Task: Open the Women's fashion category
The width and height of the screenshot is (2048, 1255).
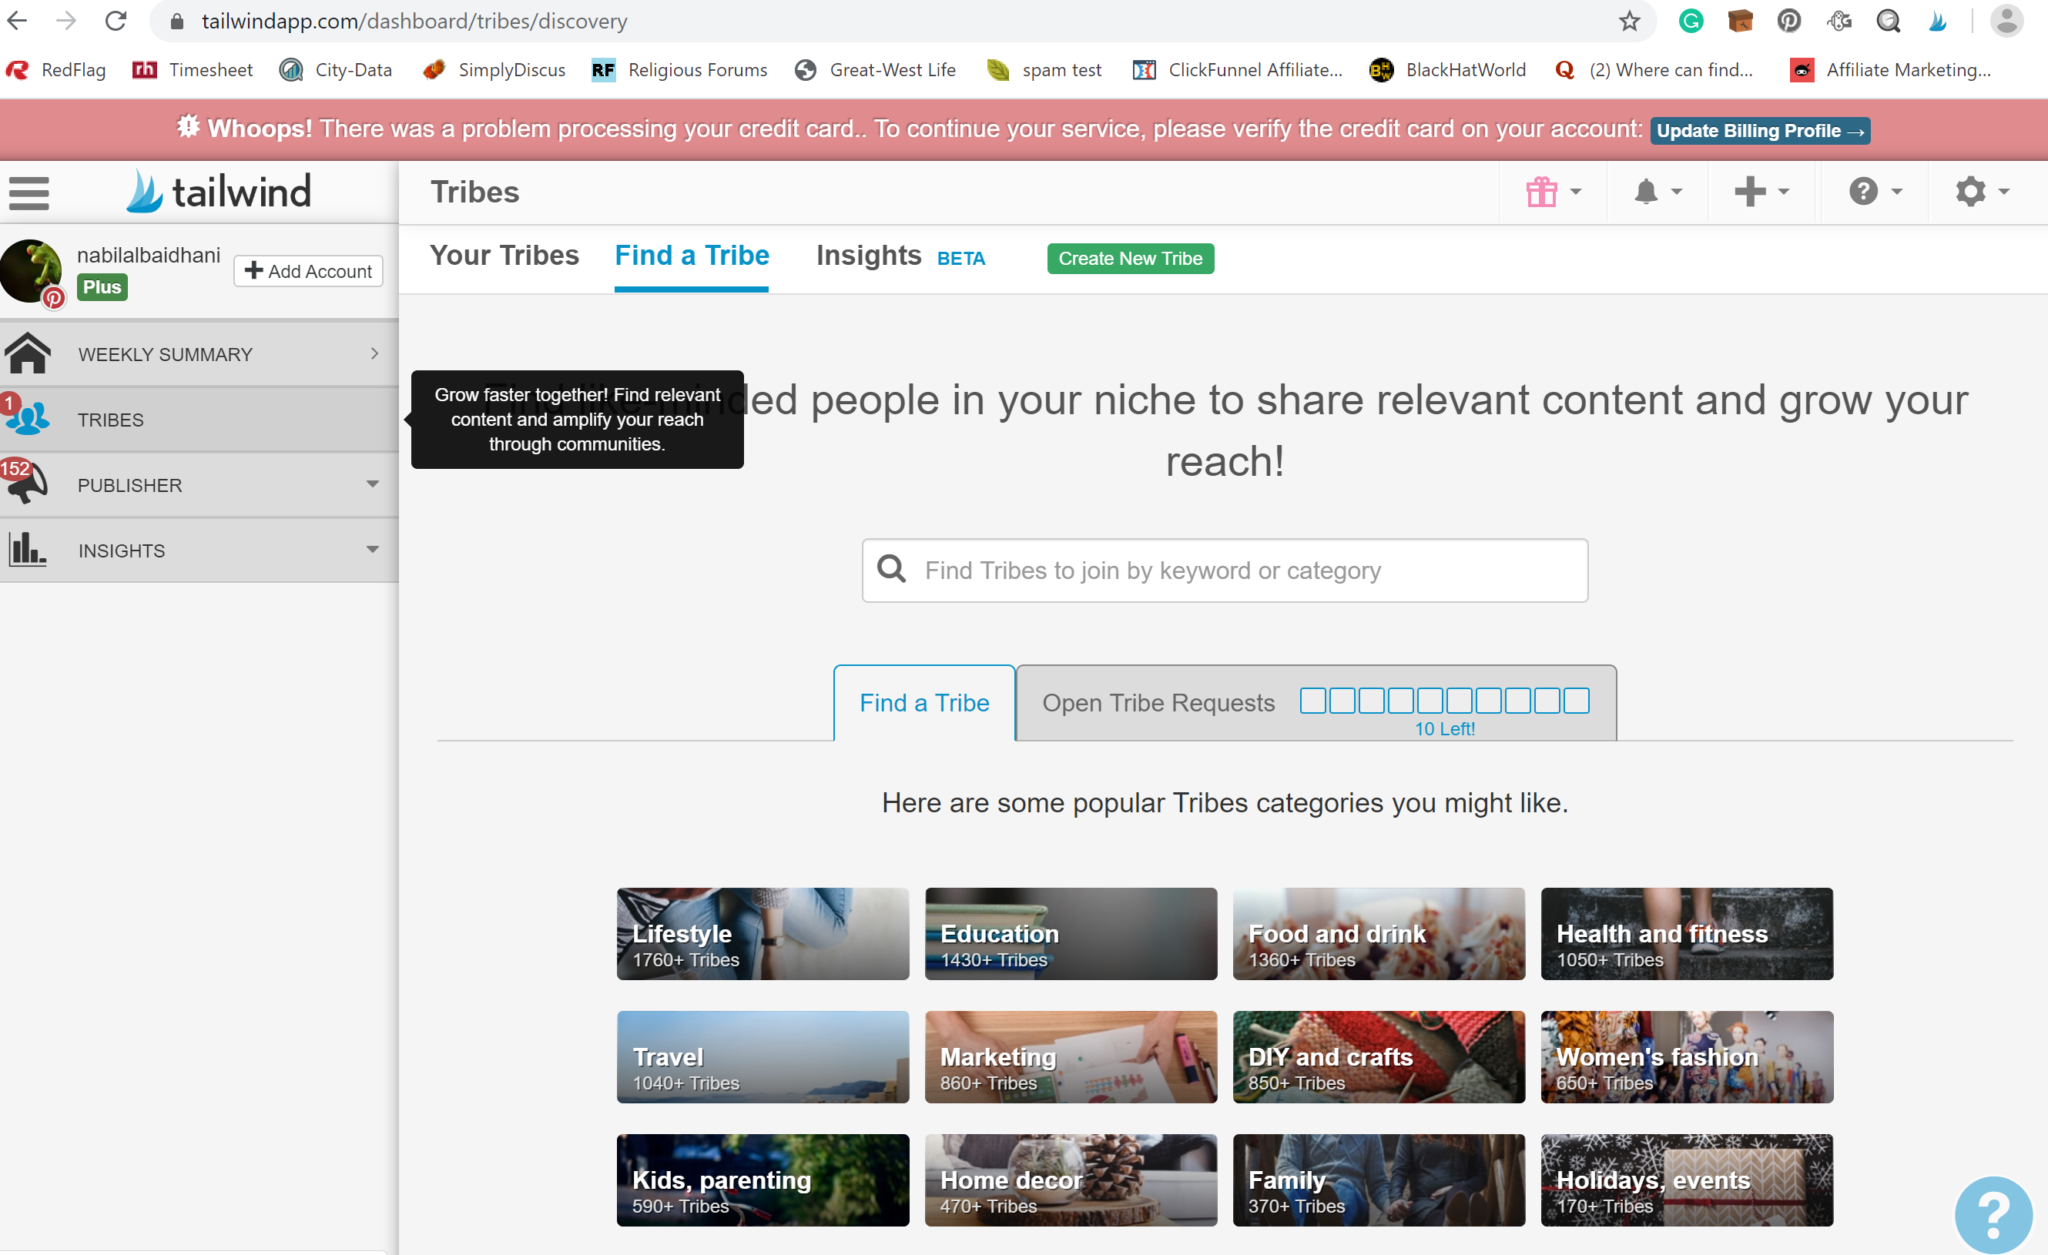Action: 1687,1057
